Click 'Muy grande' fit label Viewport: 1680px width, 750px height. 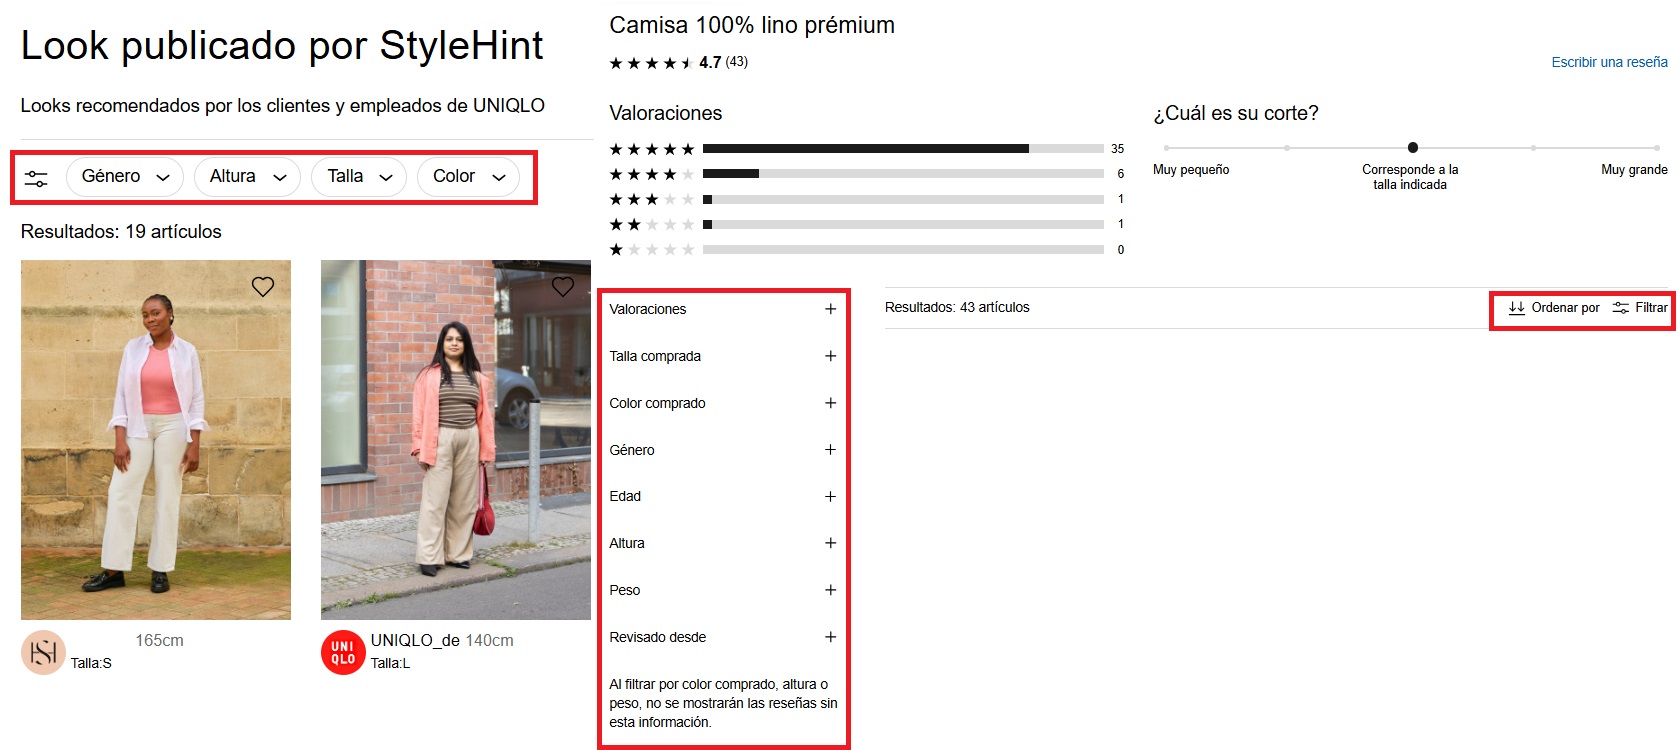(1634, 170)
